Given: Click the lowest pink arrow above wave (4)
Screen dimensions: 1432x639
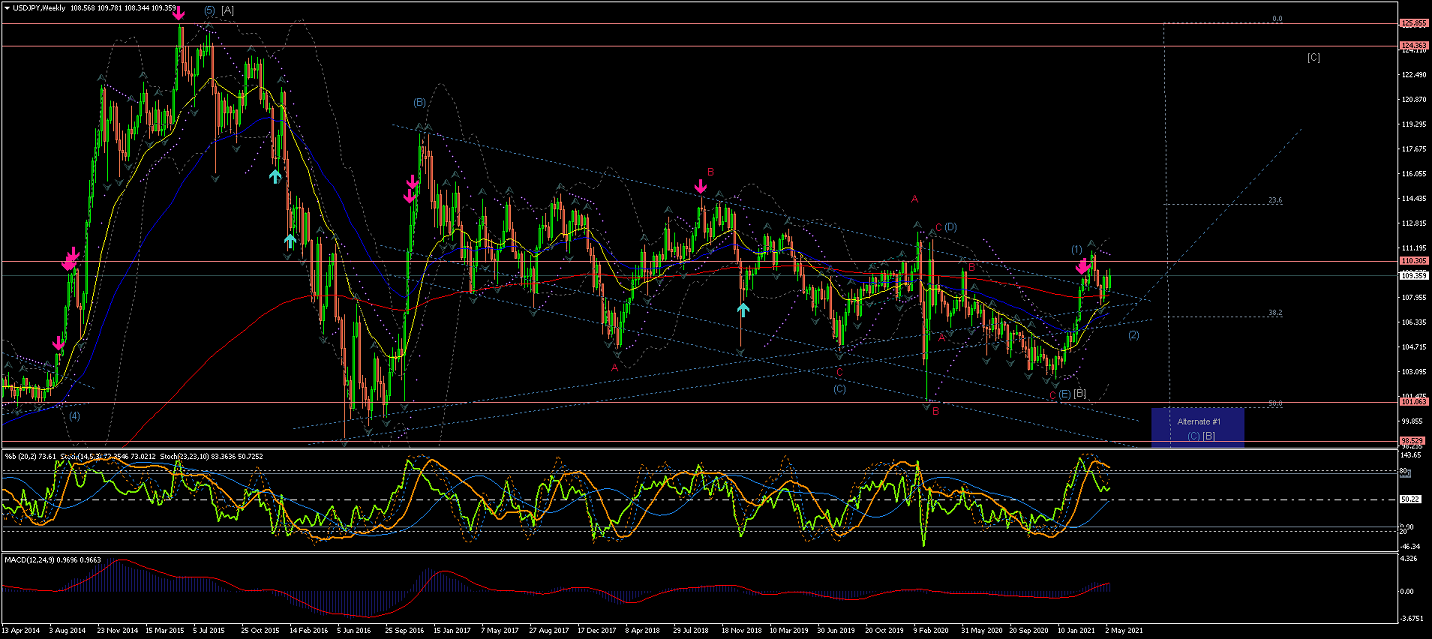Looking at the screenshot, I should (58, 344).
